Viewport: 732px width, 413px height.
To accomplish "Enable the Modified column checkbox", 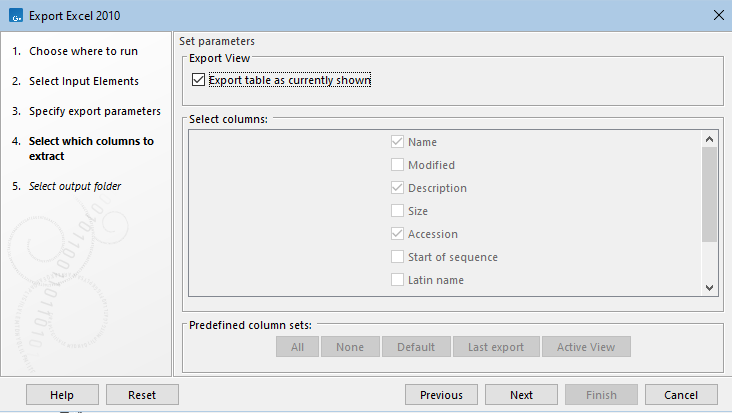I will 398,165.
